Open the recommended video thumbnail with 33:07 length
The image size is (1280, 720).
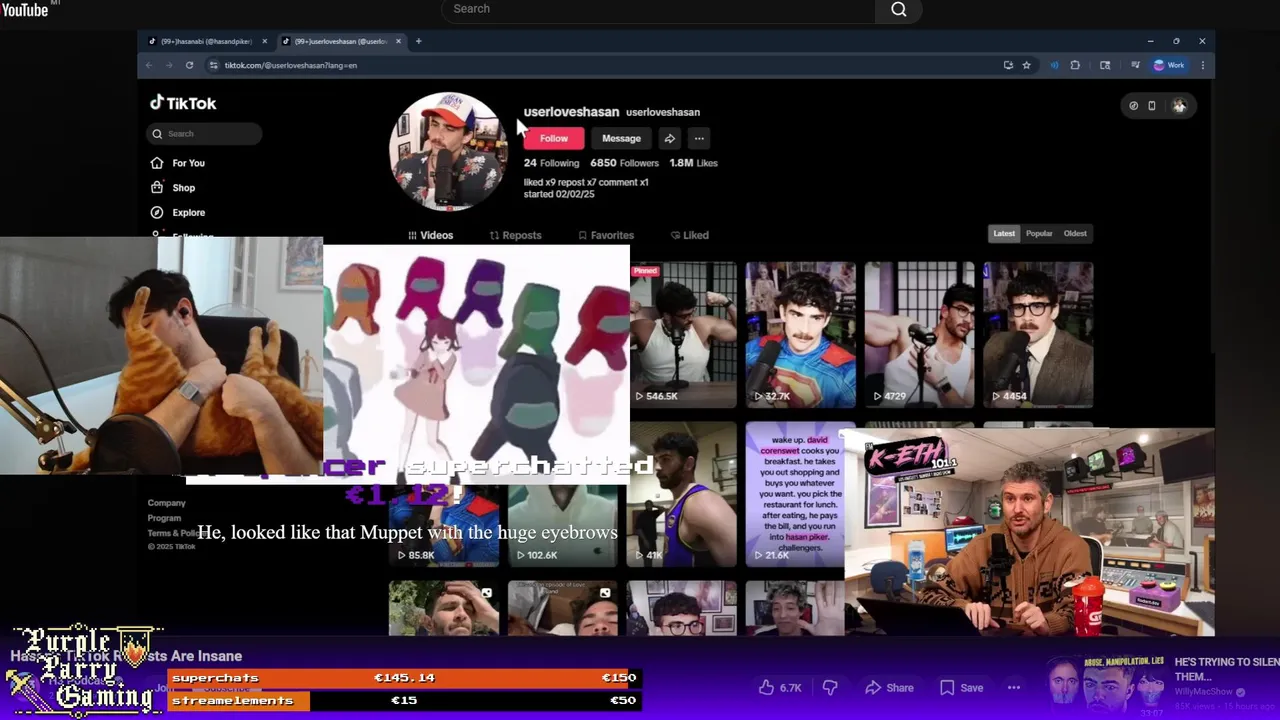(x=1106, y=687)
